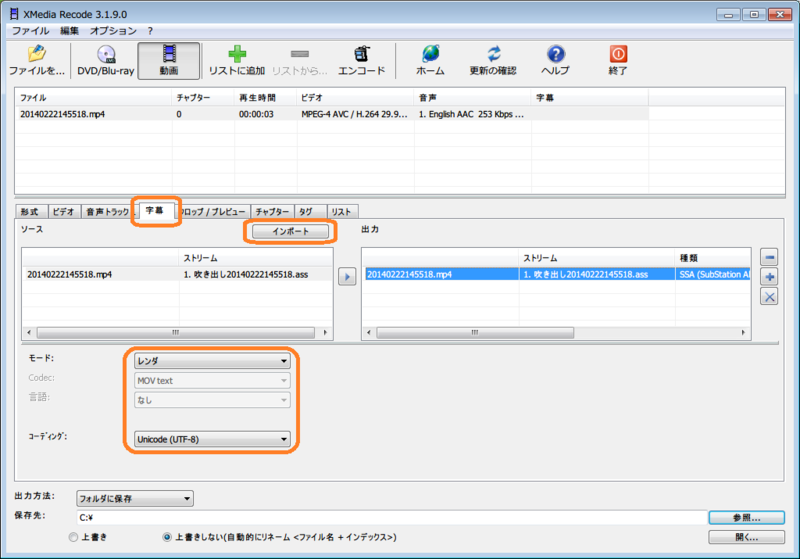800x559 pixels.
Task: Click the 保存先 path field C:¥
Action: (x=391, y=518)
